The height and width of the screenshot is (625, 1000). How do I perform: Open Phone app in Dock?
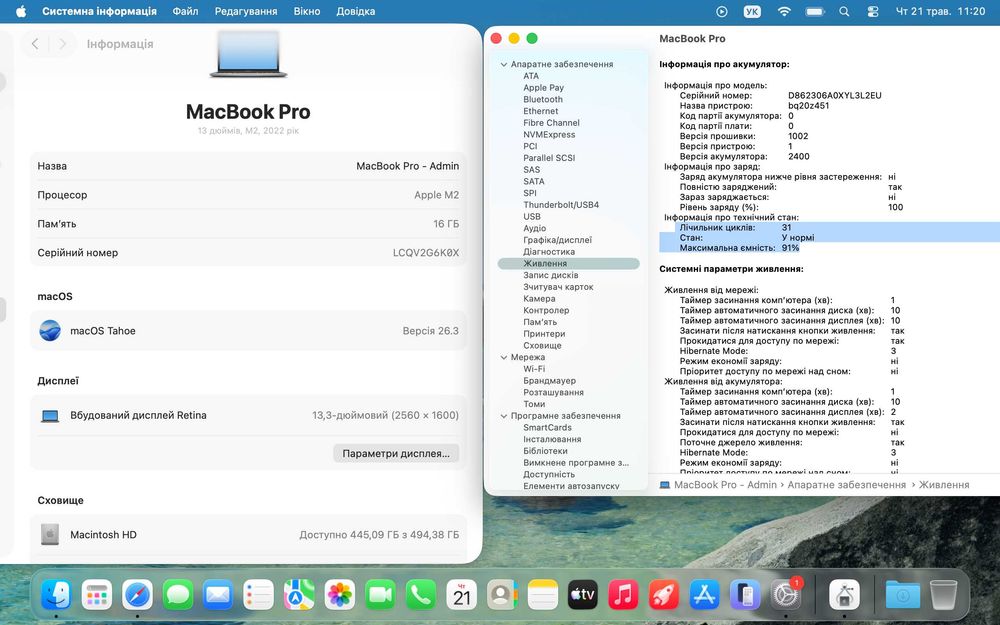421,596
